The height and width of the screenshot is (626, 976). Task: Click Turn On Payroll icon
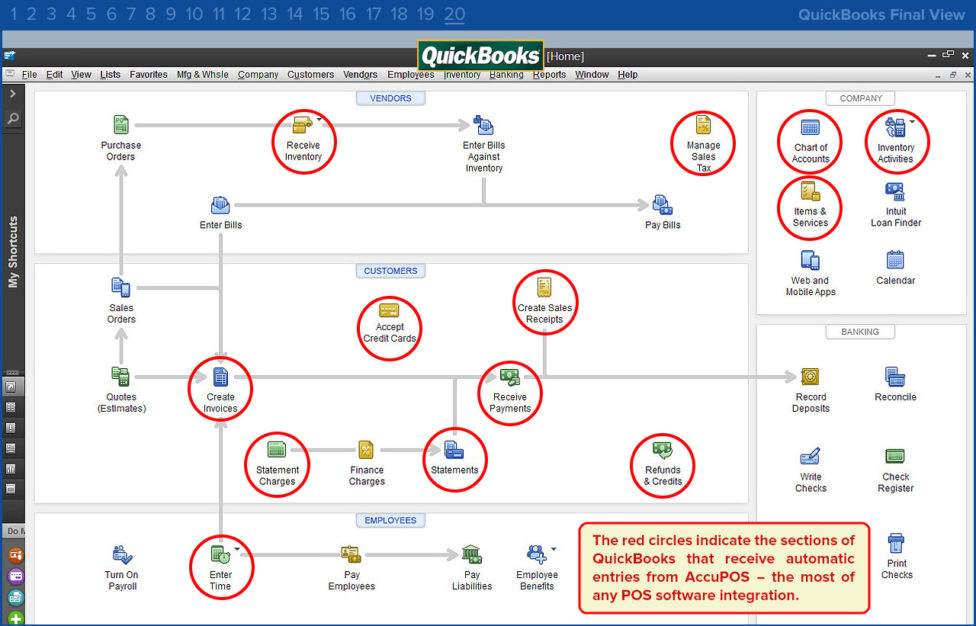pos(122,554)
